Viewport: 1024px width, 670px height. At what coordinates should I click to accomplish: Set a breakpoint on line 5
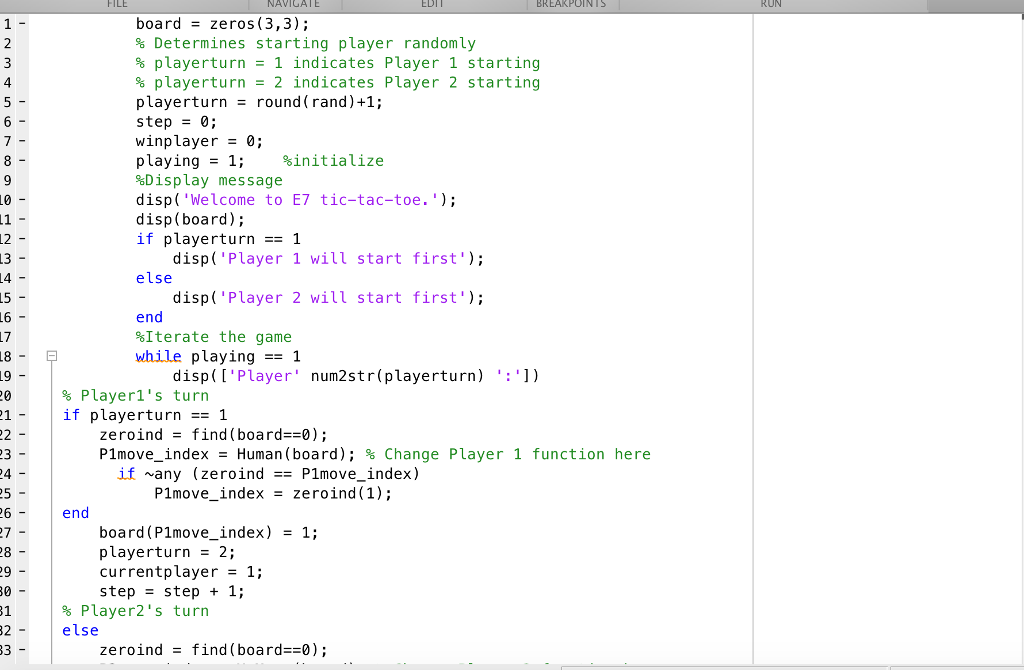tap(22, 101)
